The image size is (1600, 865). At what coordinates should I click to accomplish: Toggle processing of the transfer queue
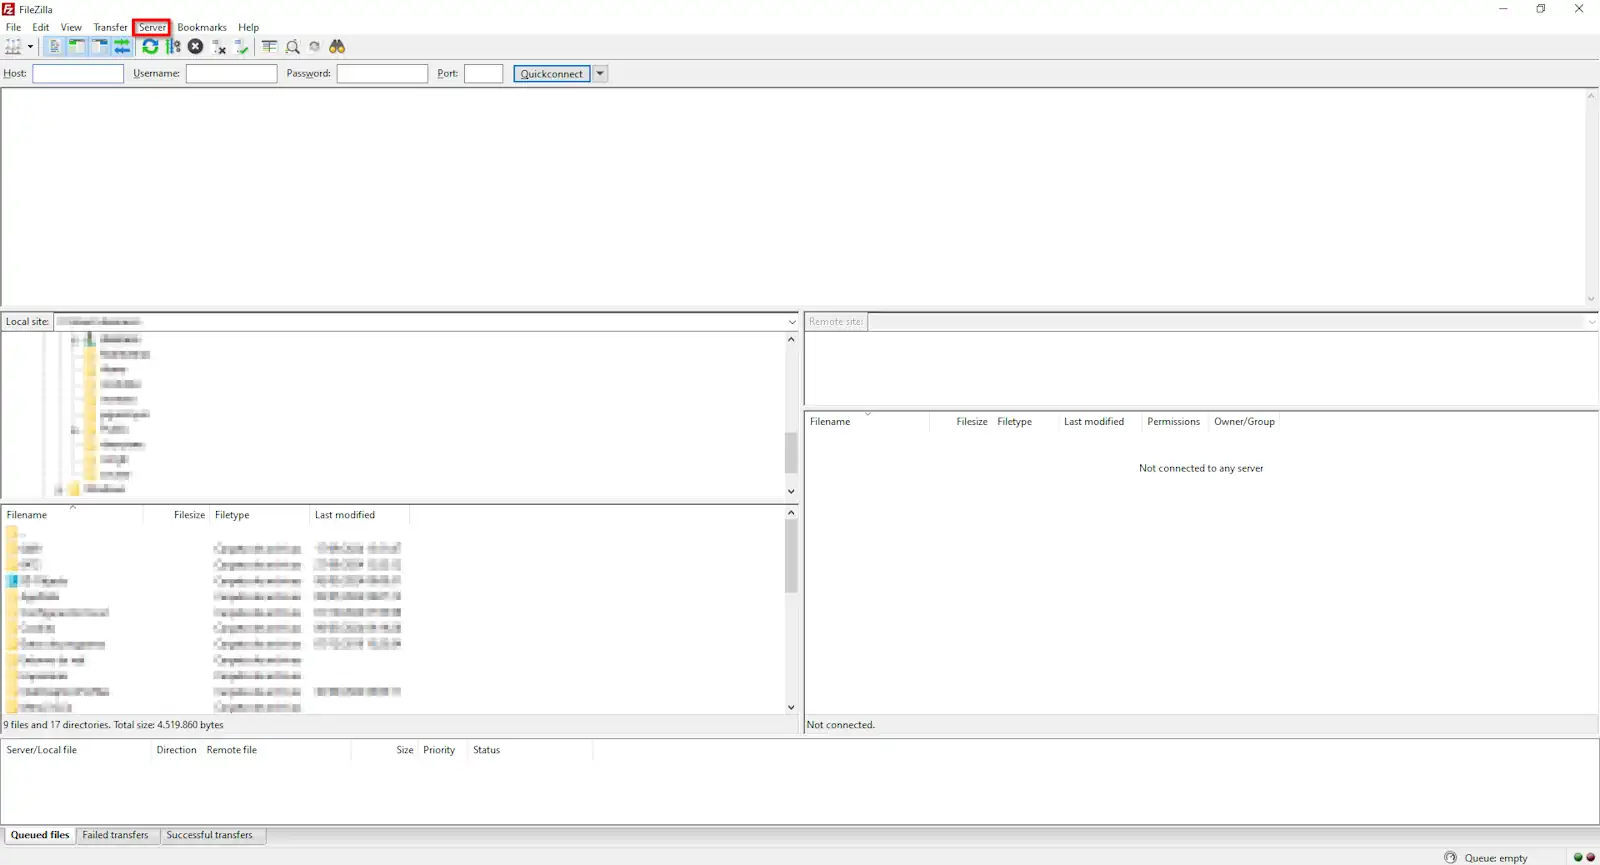pos(173,47)
